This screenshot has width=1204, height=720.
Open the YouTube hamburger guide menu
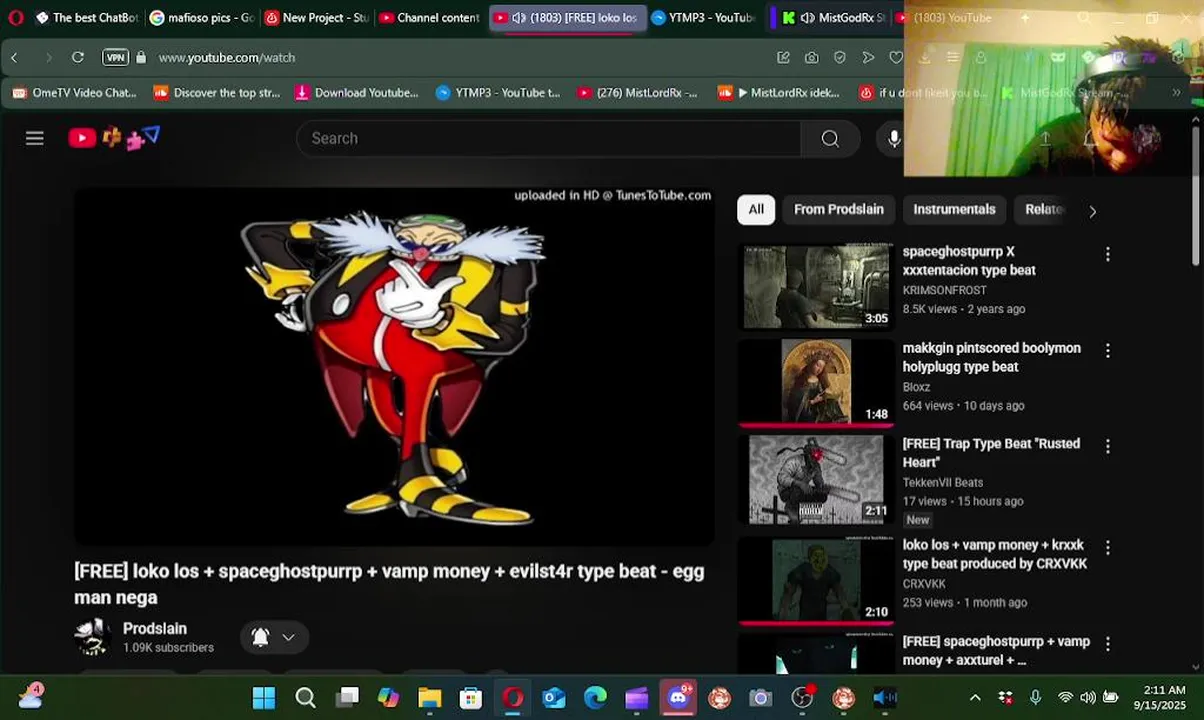coord(35,138)
